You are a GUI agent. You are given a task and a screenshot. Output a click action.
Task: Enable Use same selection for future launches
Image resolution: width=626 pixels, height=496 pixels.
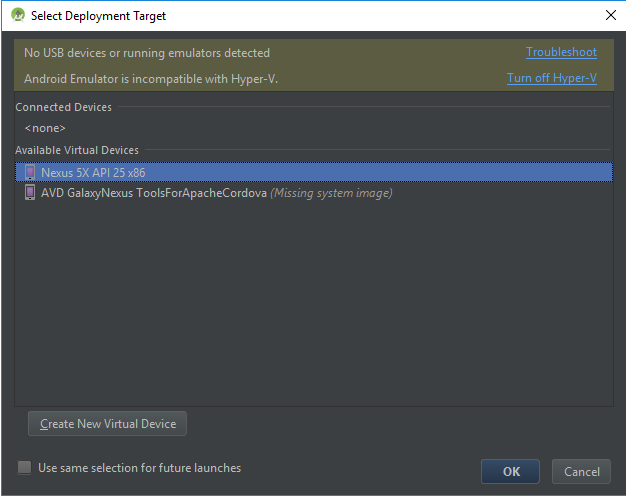pos(24,467)
